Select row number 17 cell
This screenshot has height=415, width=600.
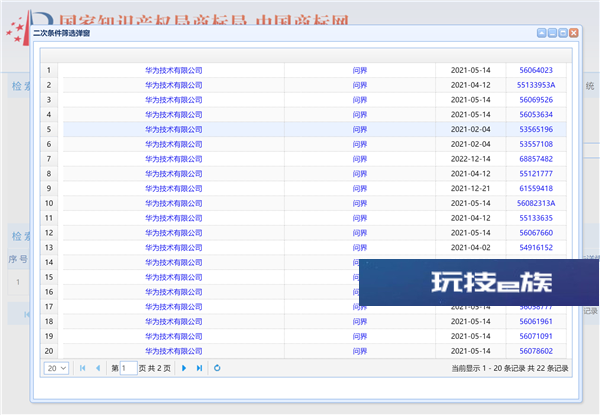pos(49,307)
